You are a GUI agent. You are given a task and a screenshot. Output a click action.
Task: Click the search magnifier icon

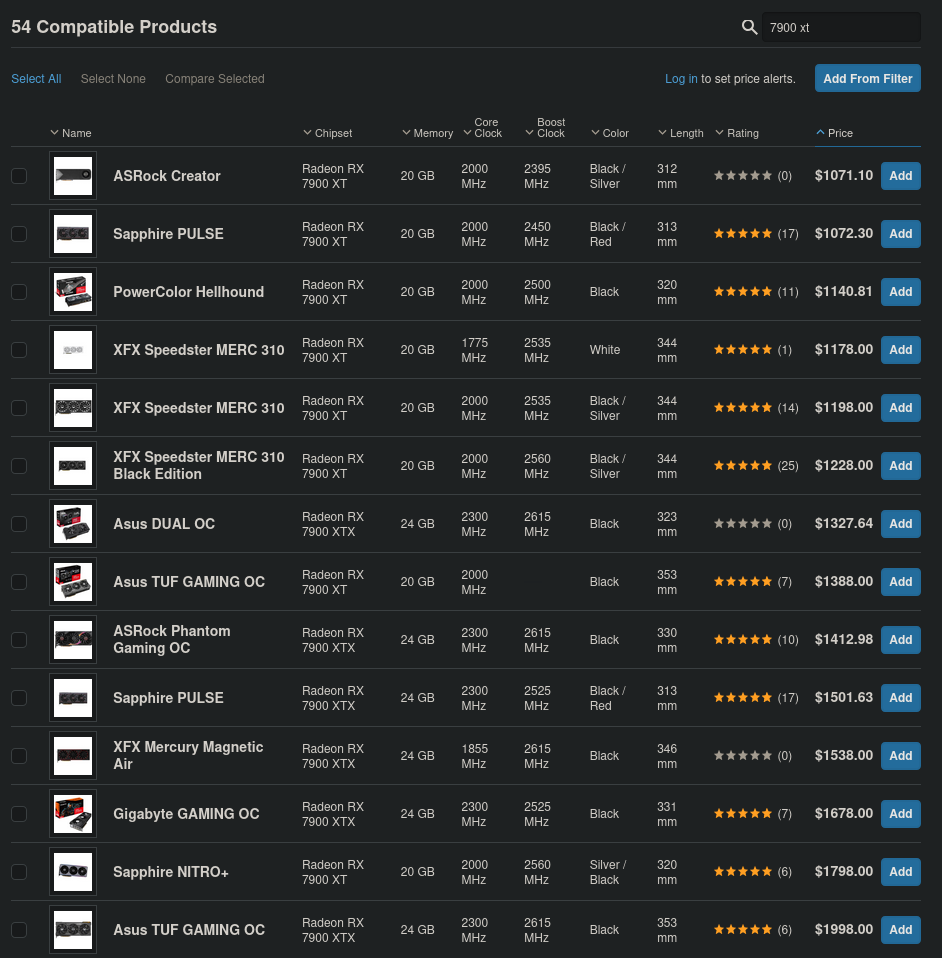tap(749, 27)
